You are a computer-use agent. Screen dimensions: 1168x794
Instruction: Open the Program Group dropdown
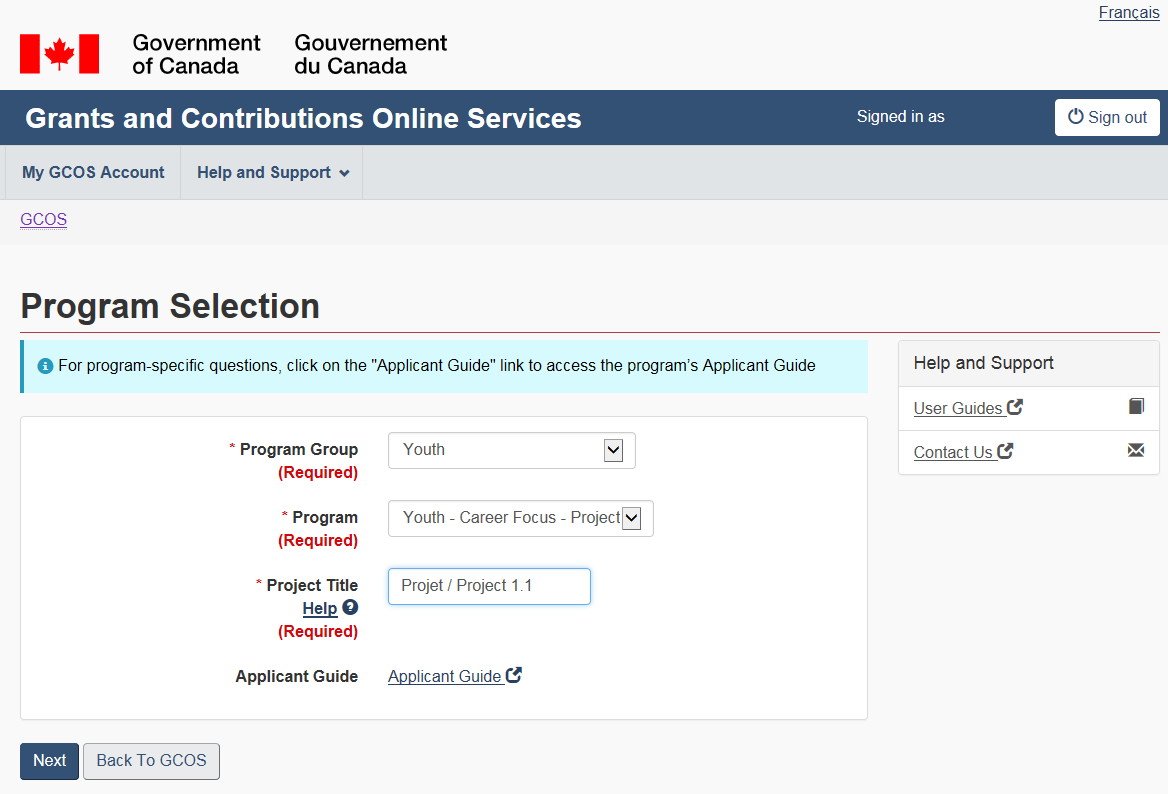[x=512, y=450]
